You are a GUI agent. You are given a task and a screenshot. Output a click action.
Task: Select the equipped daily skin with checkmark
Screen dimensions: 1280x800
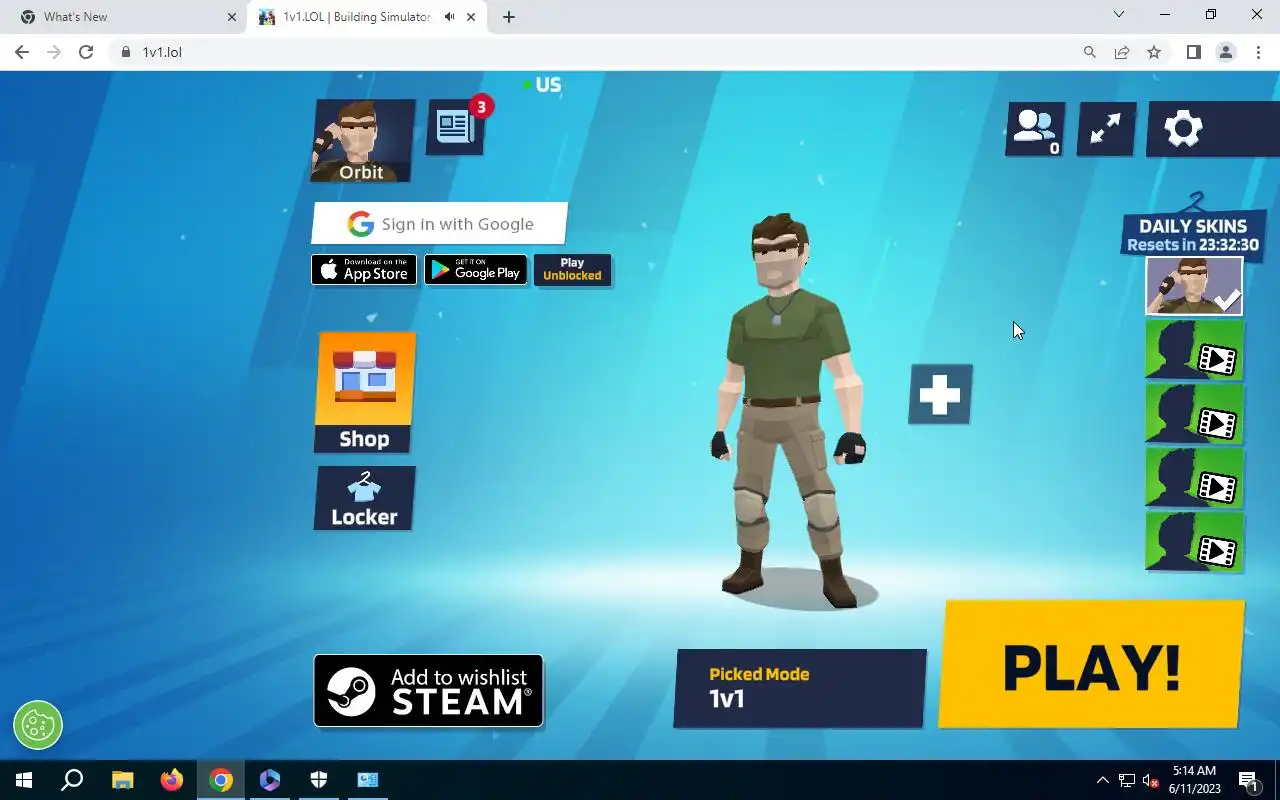pyautogui.click(x=1194, y=286)
